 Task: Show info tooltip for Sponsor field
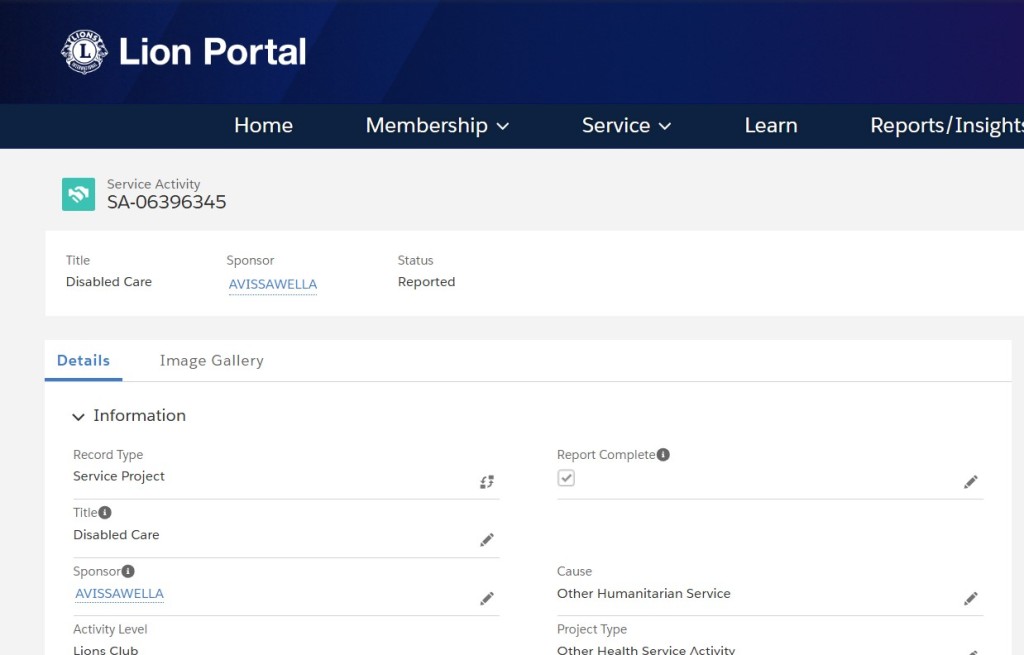[128, 571]
